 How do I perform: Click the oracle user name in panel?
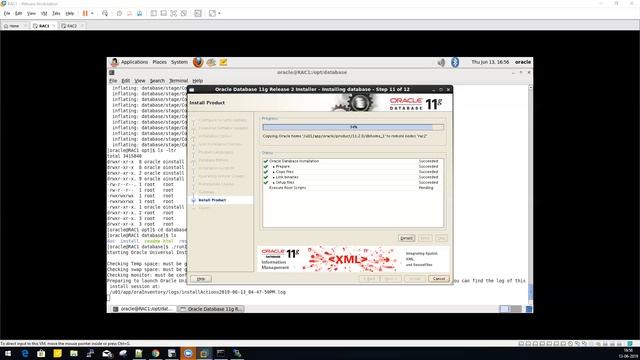[523, 62]
